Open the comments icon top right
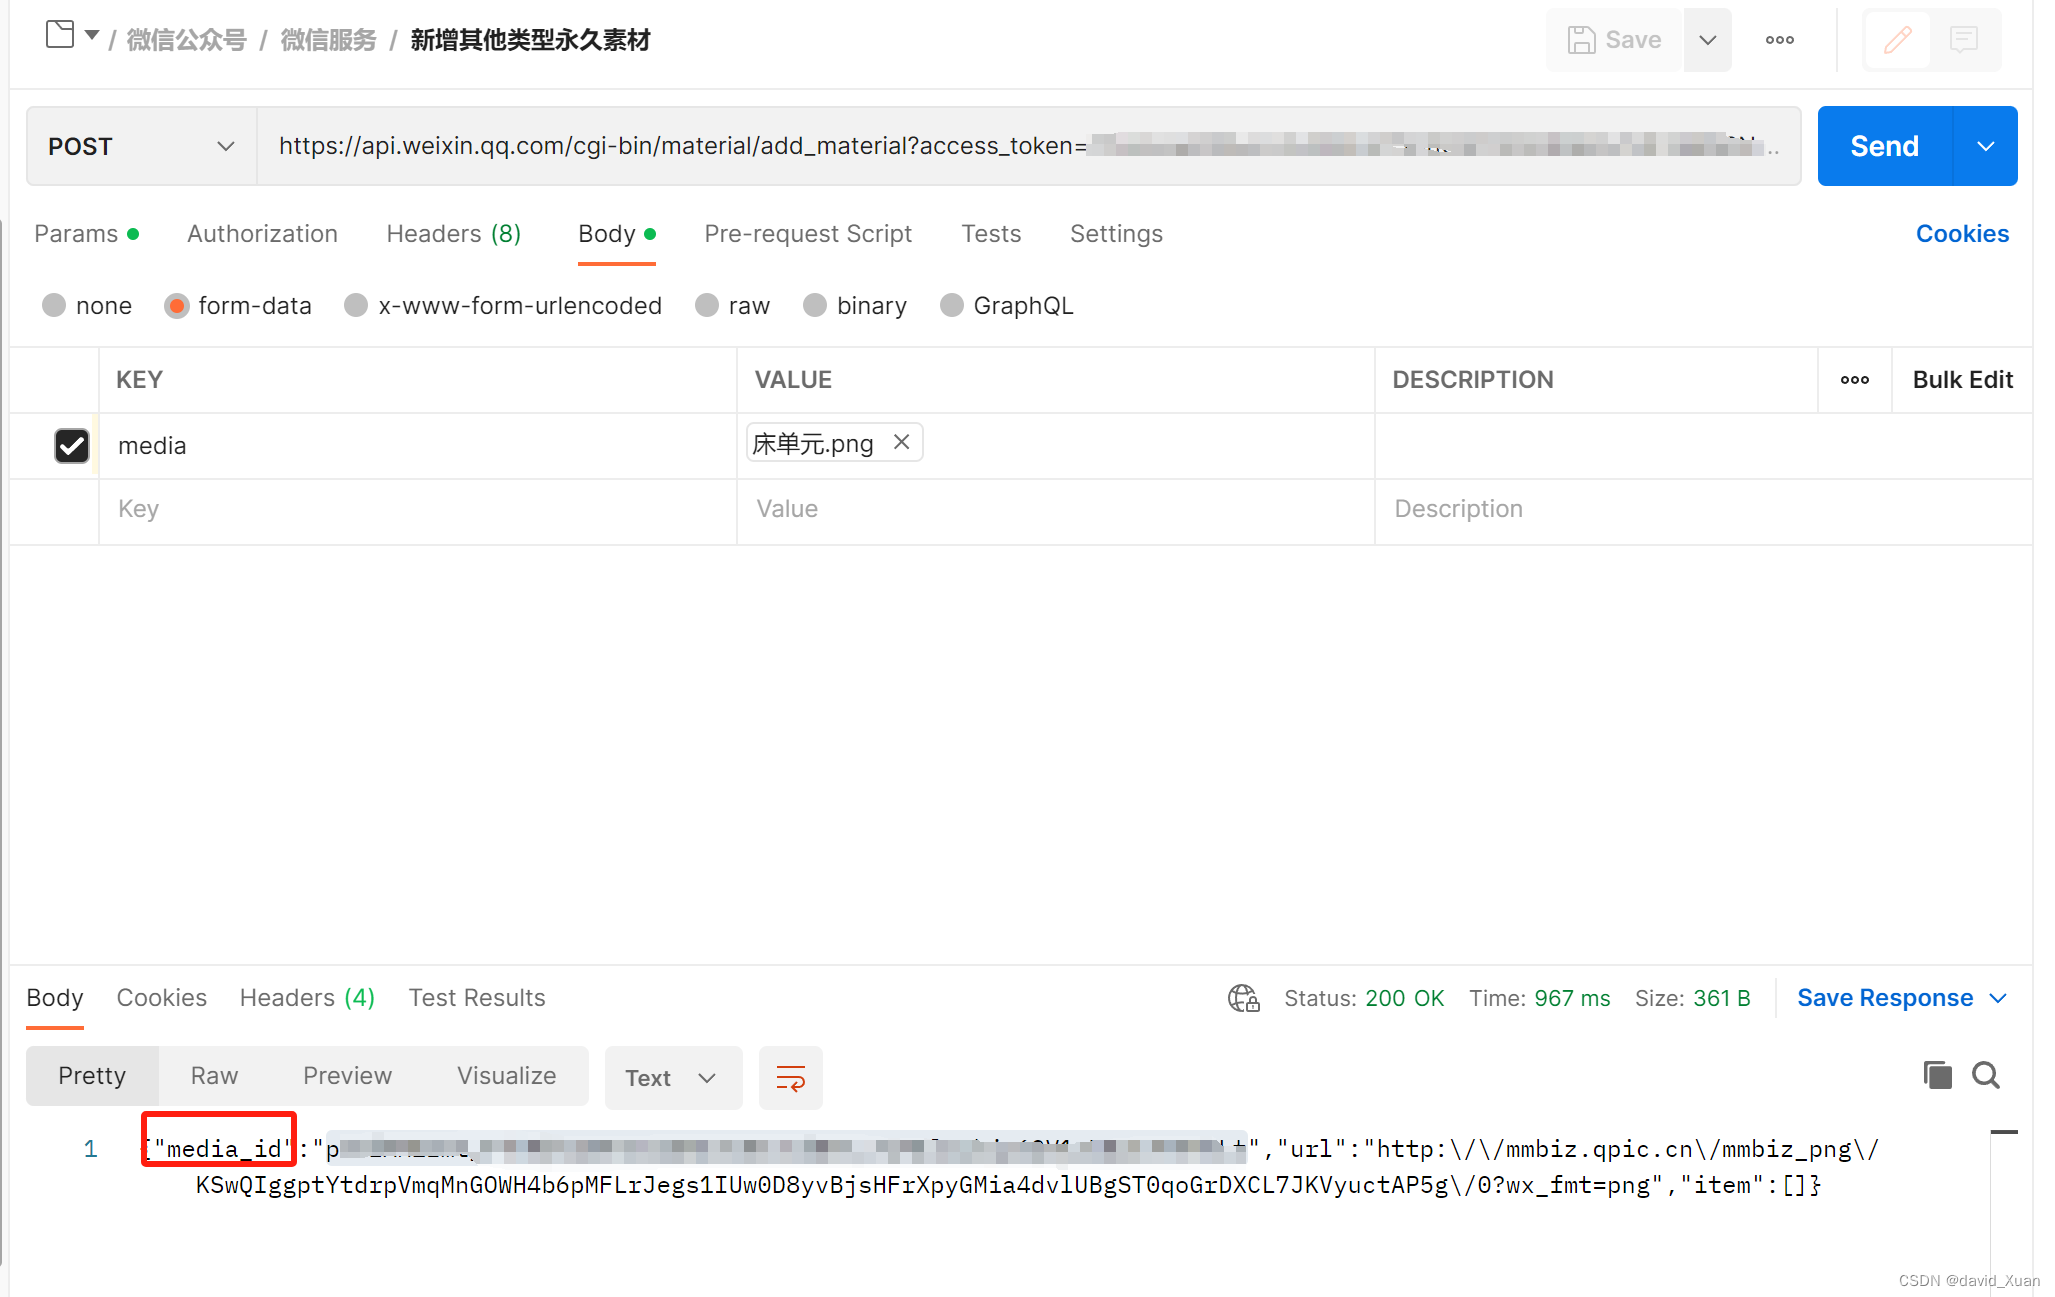The height and width of the screenshot is (1297, 2055). tap(1964, 40)
